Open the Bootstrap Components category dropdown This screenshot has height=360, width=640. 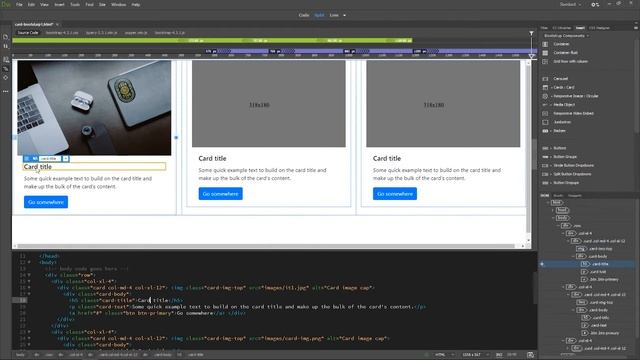(x=567, y=36)
